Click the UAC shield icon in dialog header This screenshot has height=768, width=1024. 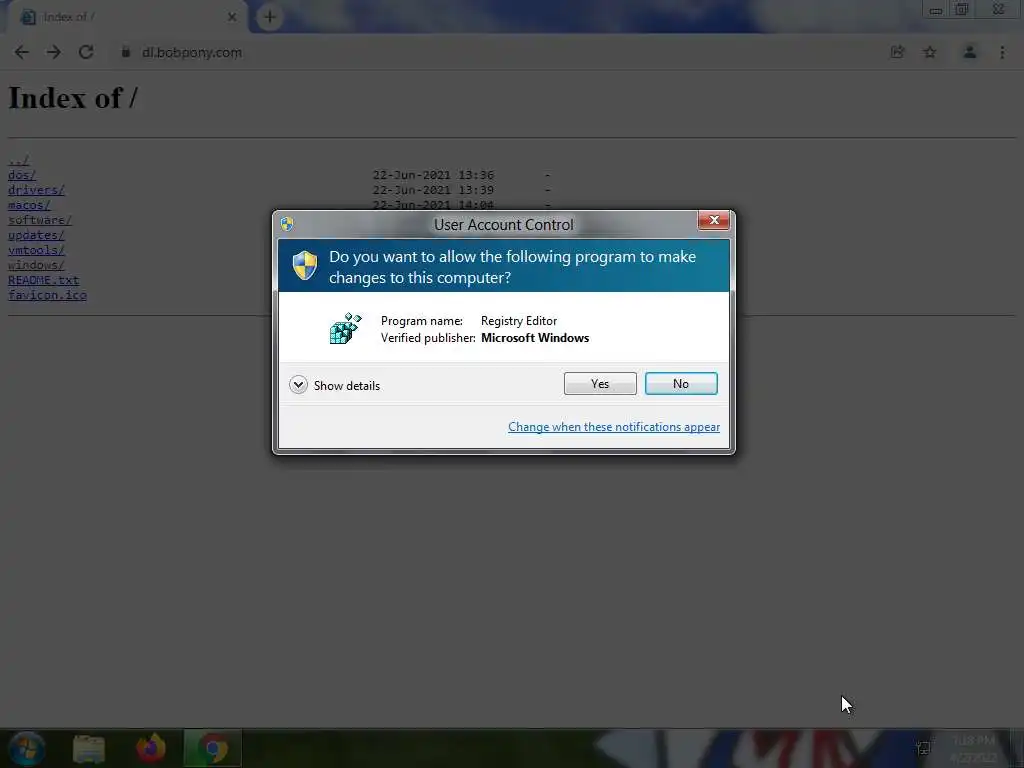click(x=304, y=265)
